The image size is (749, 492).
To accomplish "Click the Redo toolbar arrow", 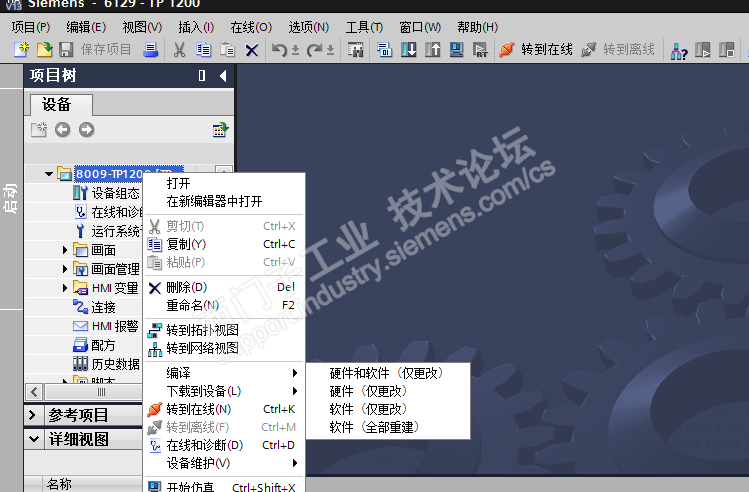I will (x=314, y=49).
